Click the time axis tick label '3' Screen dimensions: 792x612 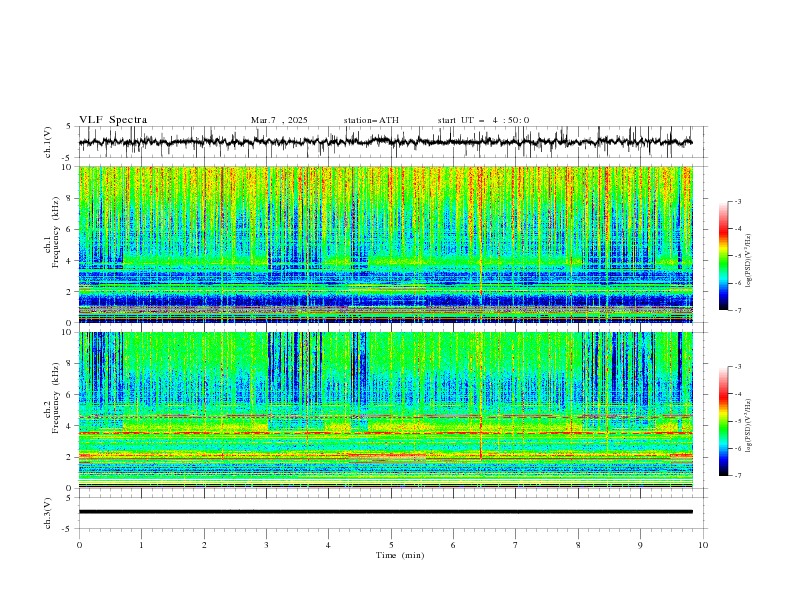(x=266, y=545)
